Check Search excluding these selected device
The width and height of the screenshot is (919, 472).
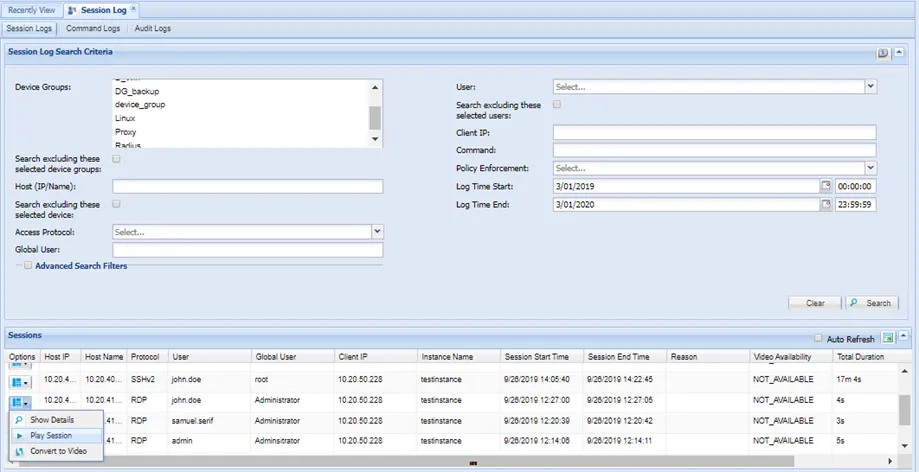116,204
